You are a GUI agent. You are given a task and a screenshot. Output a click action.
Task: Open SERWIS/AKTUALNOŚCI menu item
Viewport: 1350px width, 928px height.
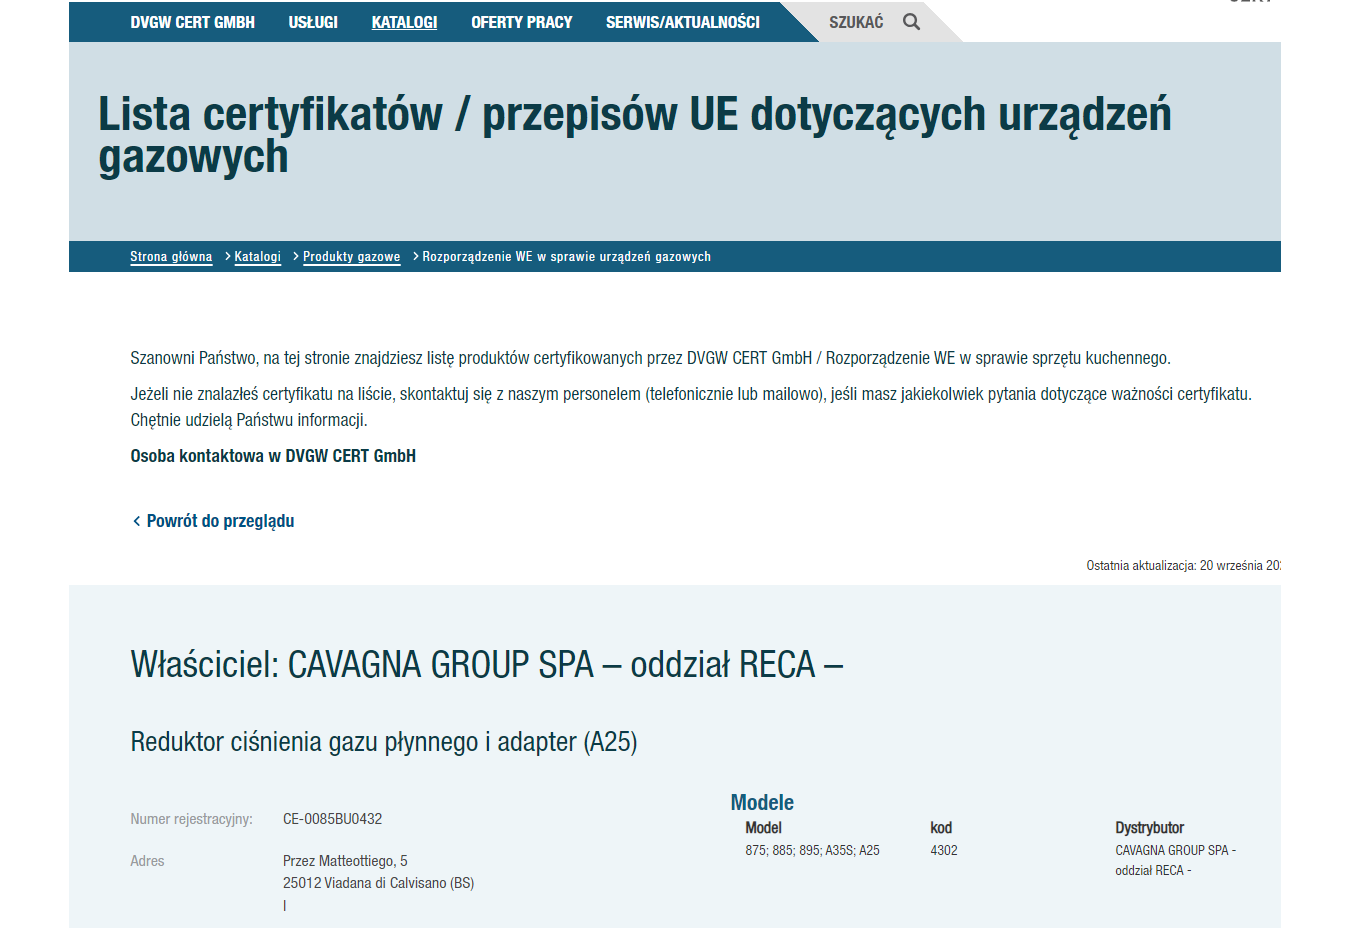[682, 22]
